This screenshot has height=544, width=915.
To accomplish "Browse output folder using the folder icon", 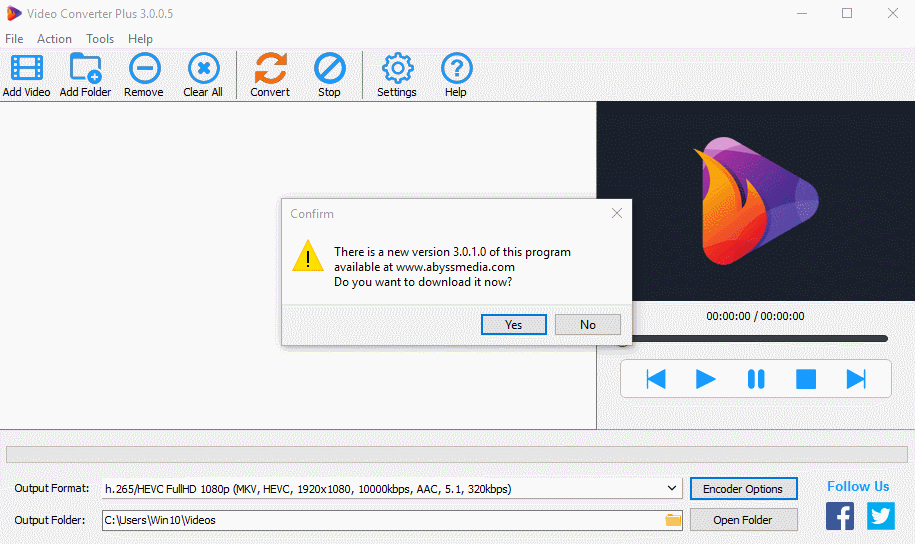I will [x=673, y=520].
